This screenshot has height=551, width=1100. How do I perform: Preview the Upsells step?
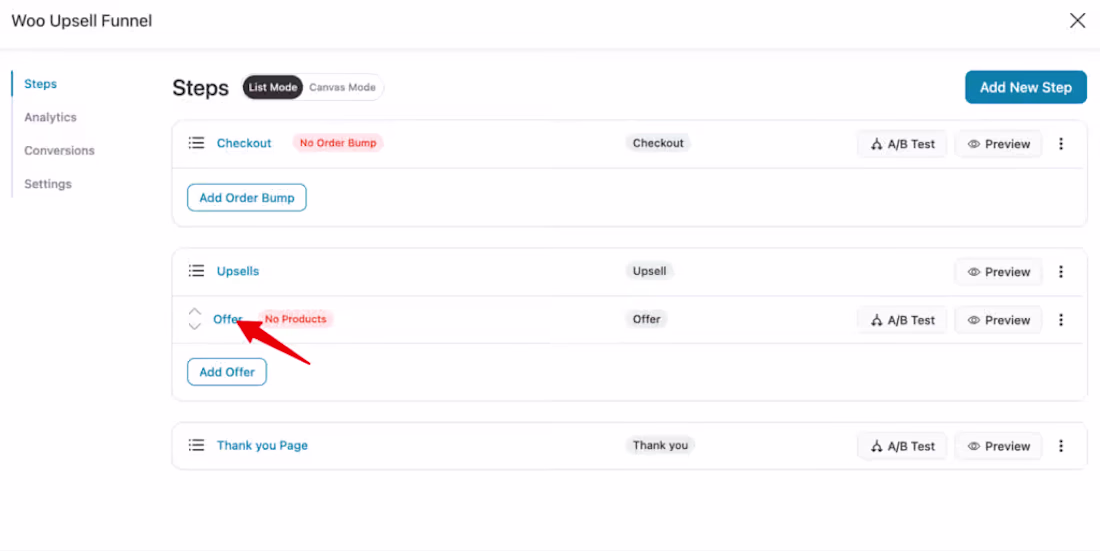tap(998, 272)
